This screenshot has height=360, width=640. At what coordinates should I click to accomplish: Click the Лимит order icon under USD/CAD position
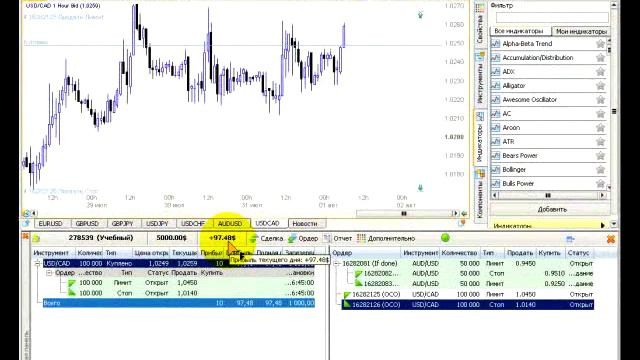point(71,282)
